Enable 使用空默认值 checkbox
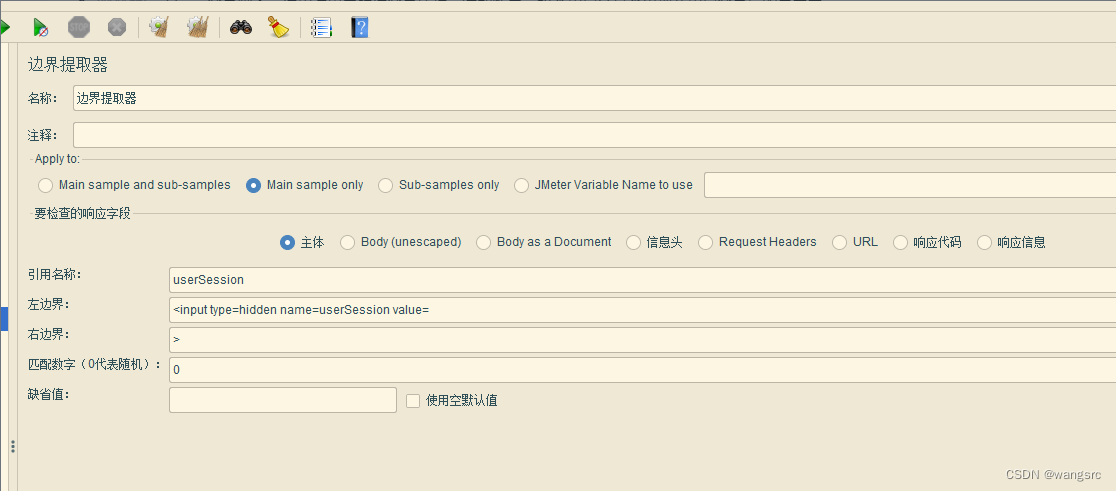Screen dimensions: 1116x491 (413, 401)
